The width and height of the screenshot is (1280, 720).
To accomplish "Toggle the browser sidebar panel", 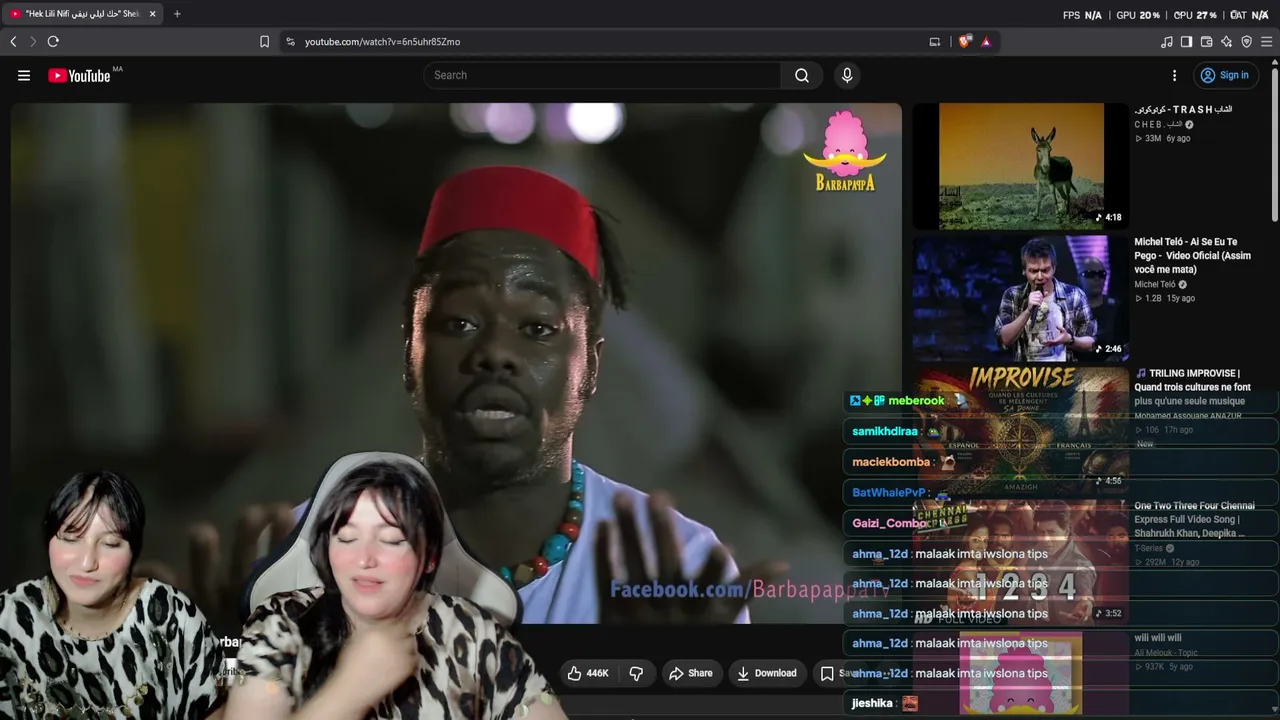I will tap(1186, 41).
